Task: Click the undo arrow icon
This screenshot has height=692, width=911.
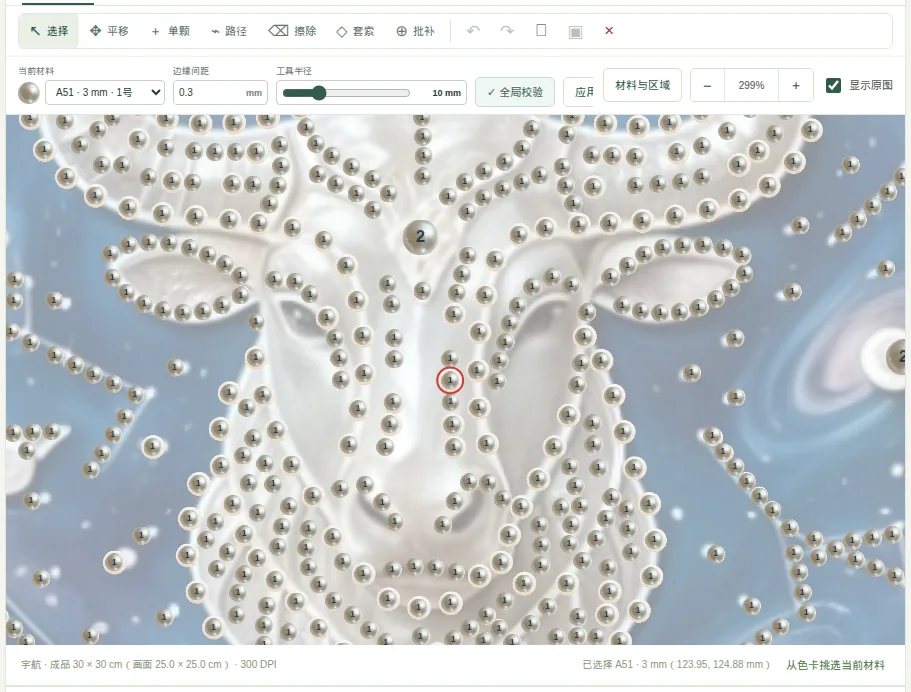Action: (x=474, y=30)
